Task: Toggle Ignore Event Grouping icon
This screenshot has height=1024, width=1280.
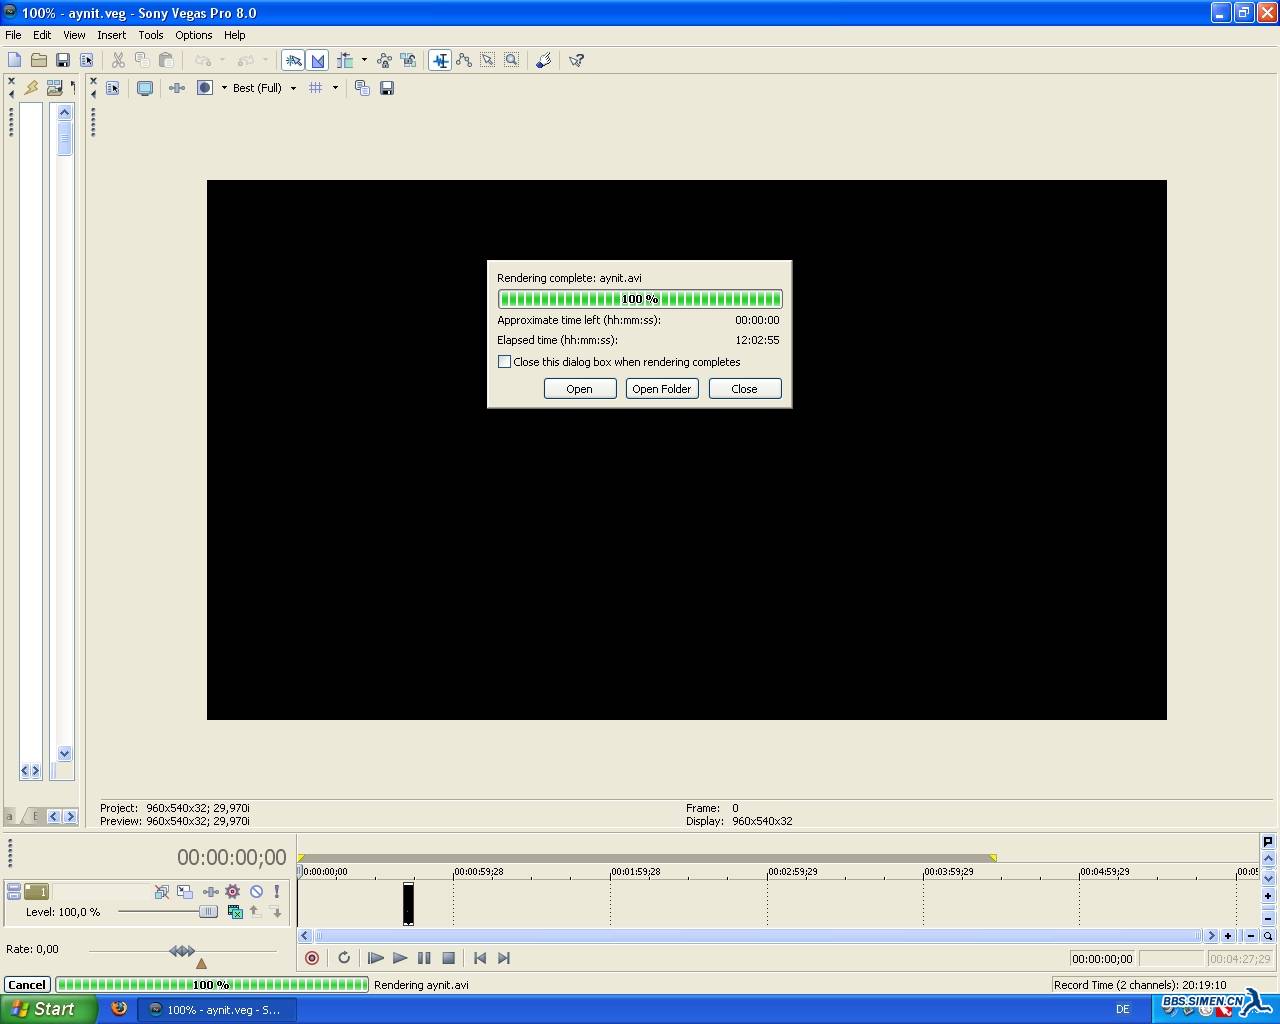Action: coord(408,60)
